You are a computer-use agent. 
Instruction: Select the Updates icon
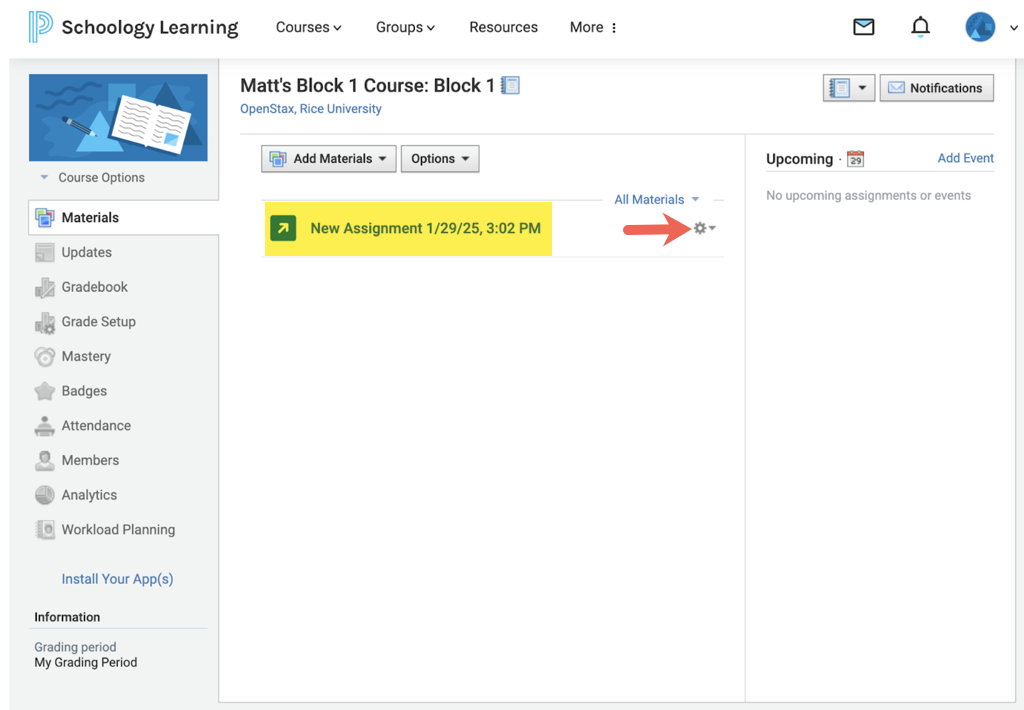coord(45,252)
